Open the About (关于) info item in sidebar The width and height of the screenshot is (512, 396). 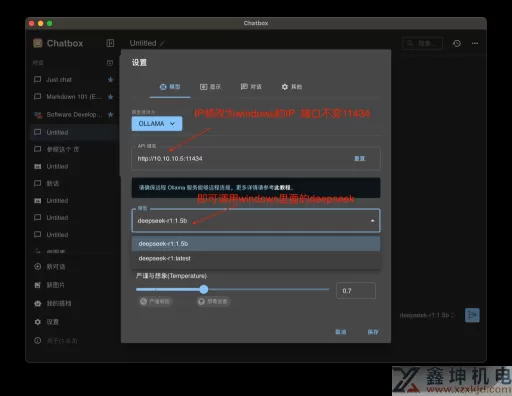[56, 341]
